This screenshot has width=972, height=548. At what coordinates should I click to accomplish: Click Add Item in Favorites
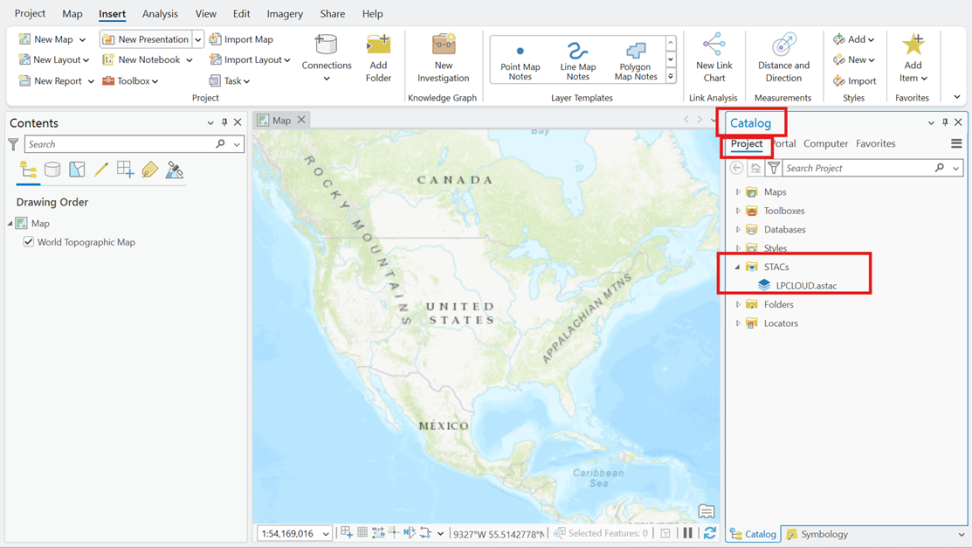[913, 58]
